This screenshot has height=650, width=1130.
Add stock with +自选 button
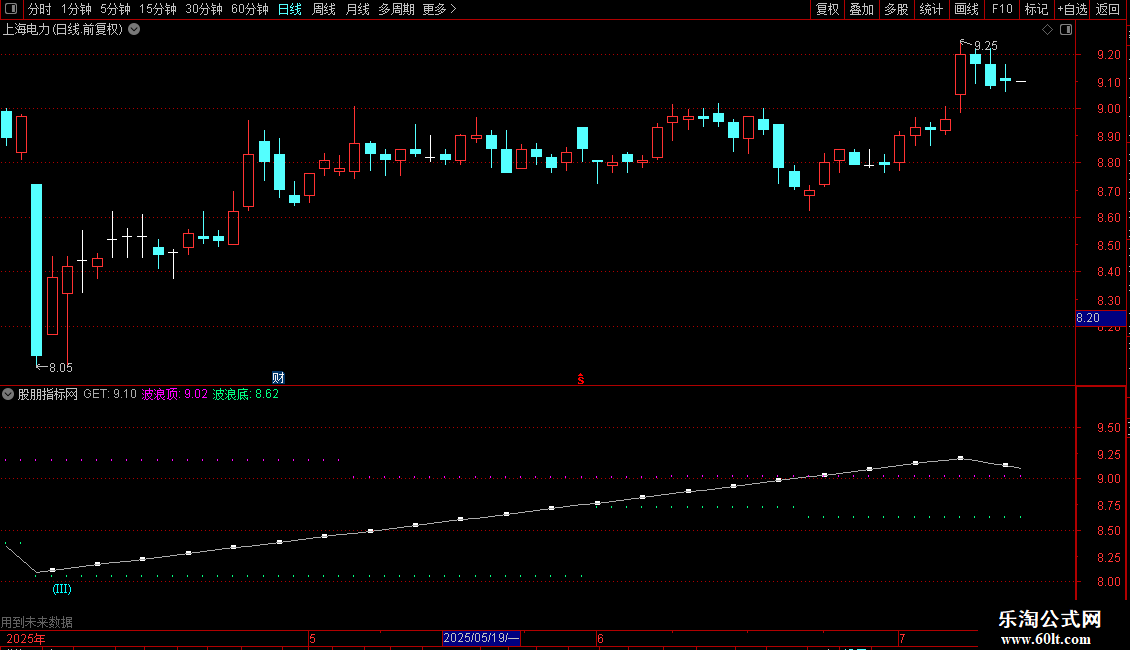coord(1072,9)
